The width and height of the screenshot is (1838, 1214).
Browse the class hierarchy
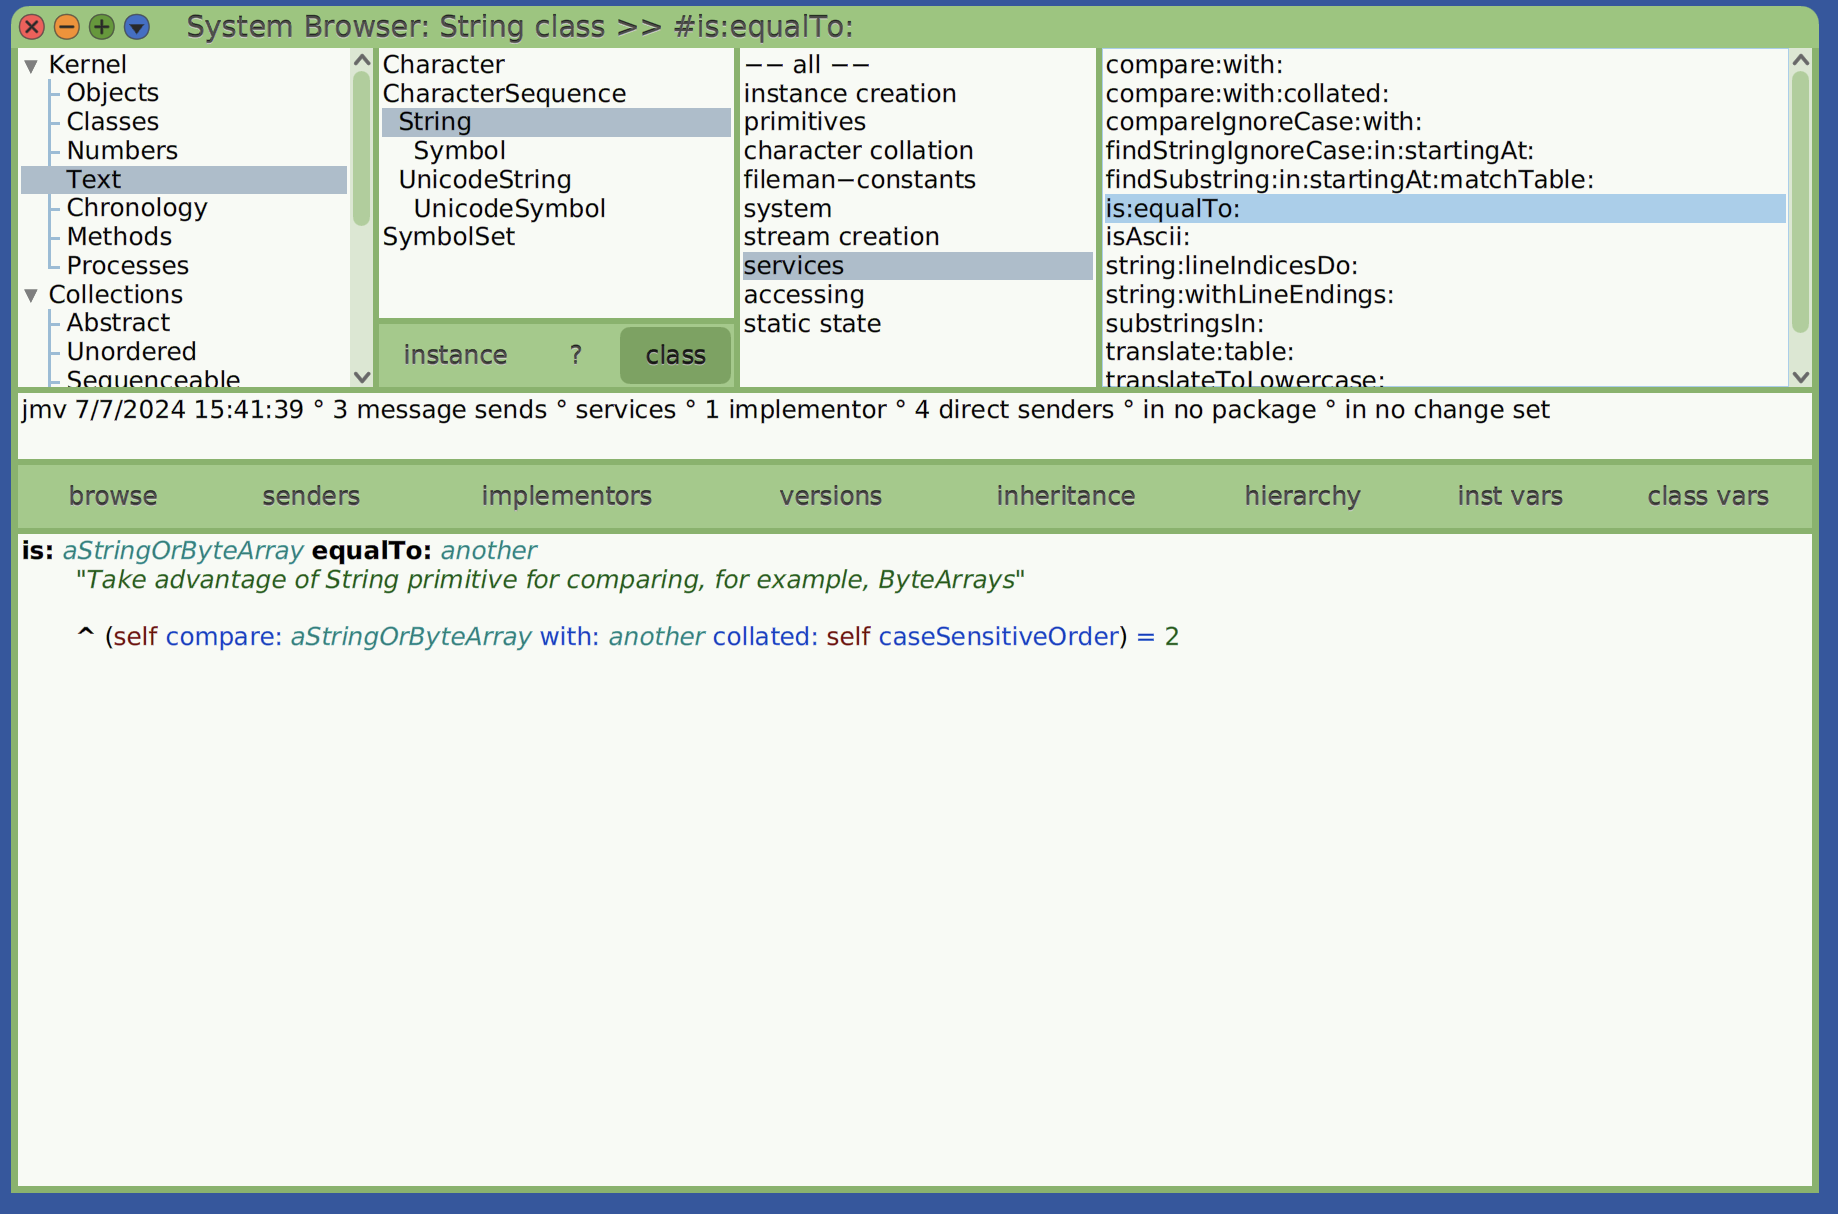coord(1302,495)
